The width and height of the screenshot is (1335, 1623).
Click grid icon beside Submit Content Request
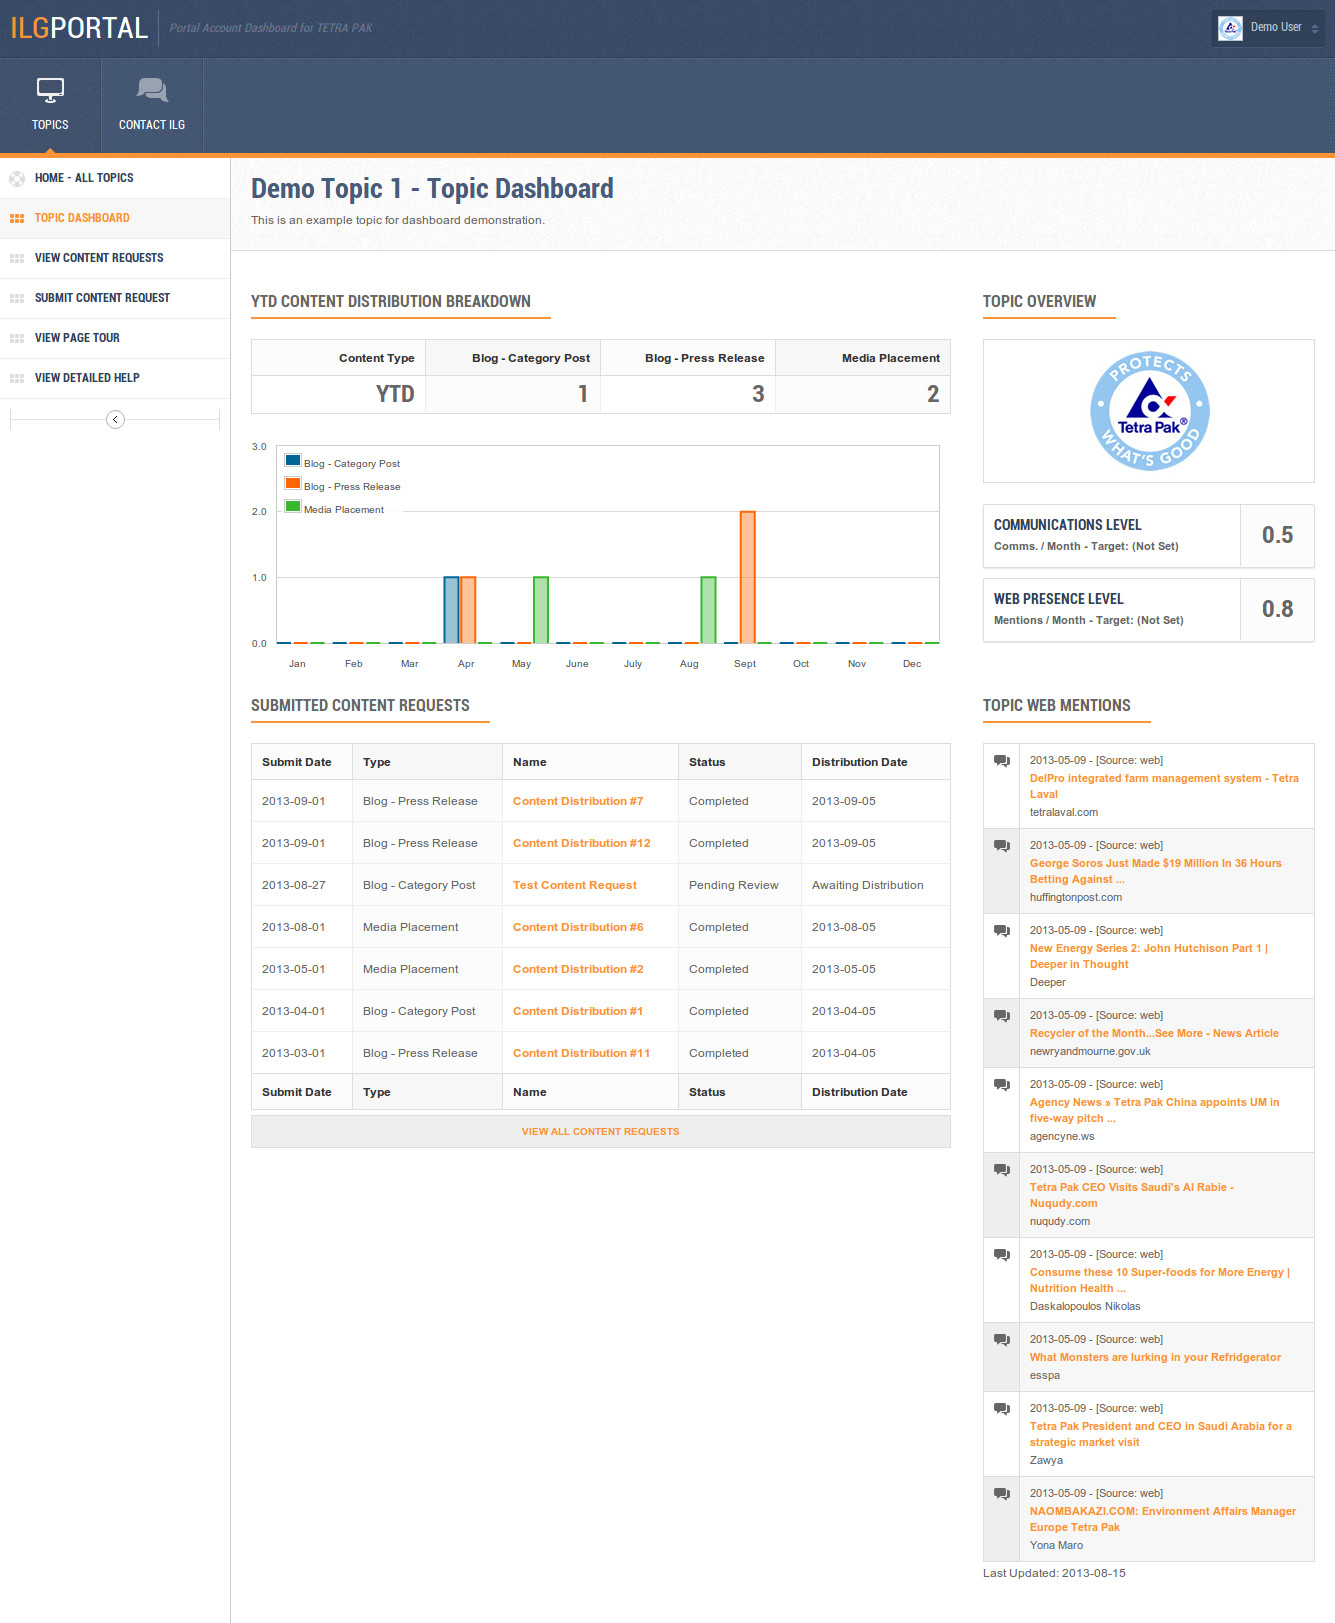pos(17,298)
